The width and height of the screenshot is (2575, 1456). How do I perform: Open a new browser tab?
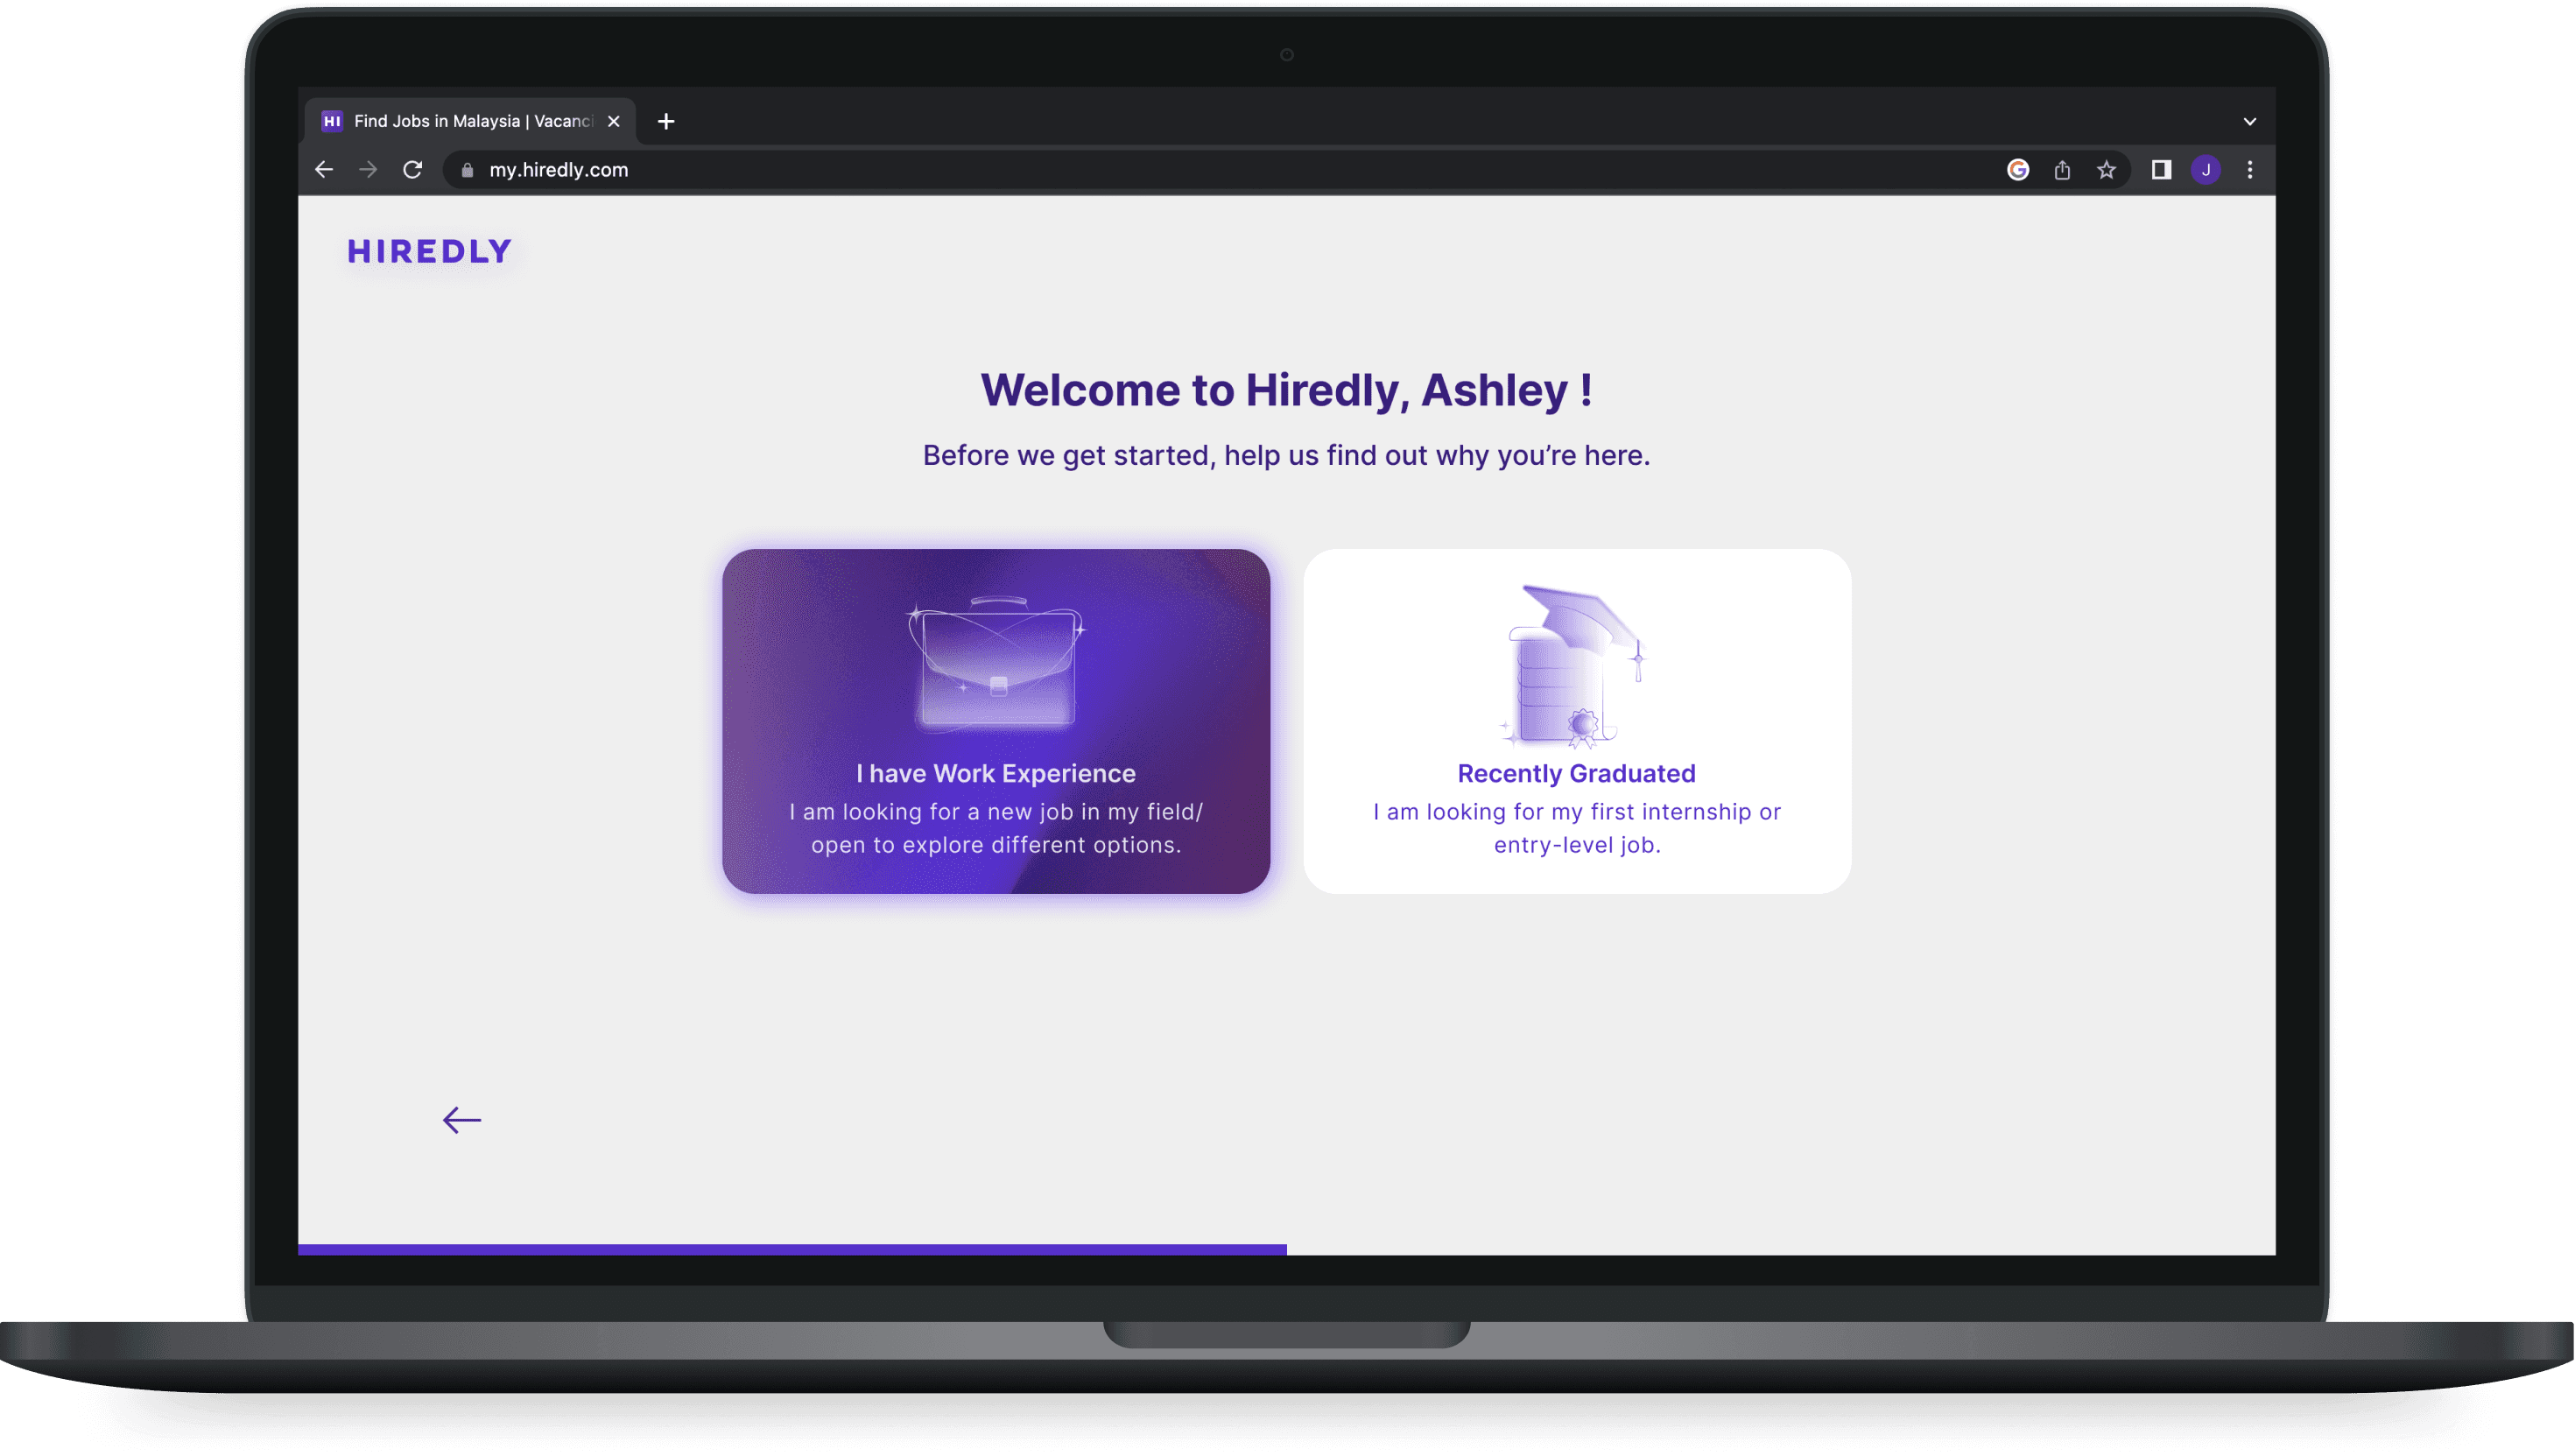pyautogui.click(x=666, y=121)
